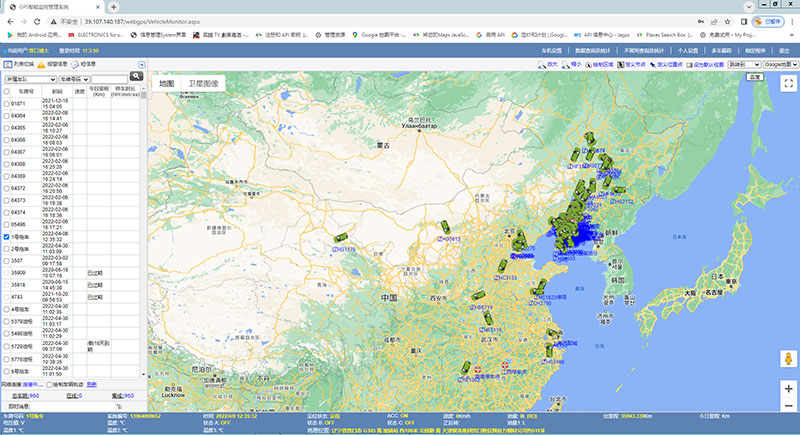Click the zoom-in magnifier tool above map
The height and width of the screenshot is (435, 800).
click(541, 65)
